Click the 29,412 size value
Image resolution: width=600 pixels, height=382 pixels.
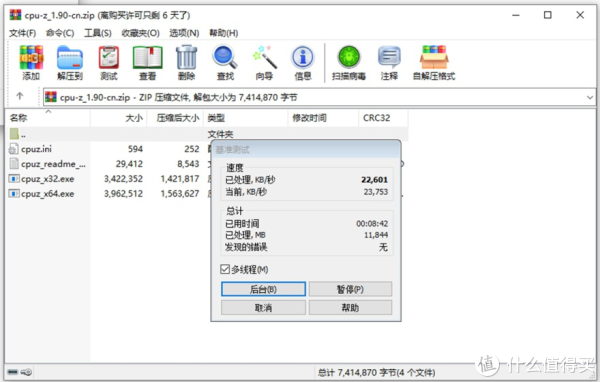(129, 164)
